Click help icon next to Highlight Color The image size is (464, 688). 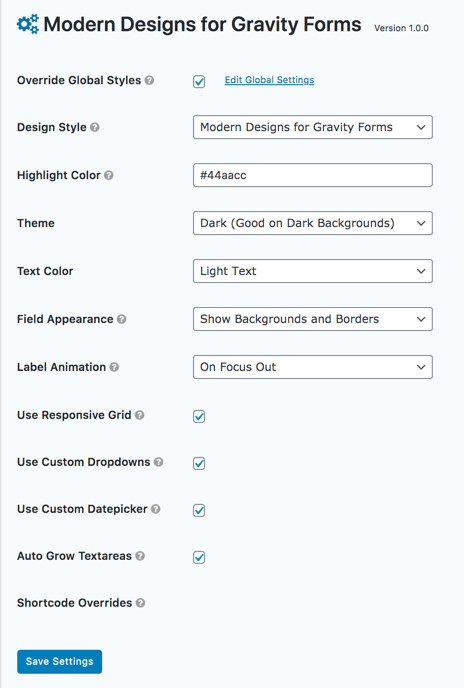pyautogui.click(x=109, y=175)
